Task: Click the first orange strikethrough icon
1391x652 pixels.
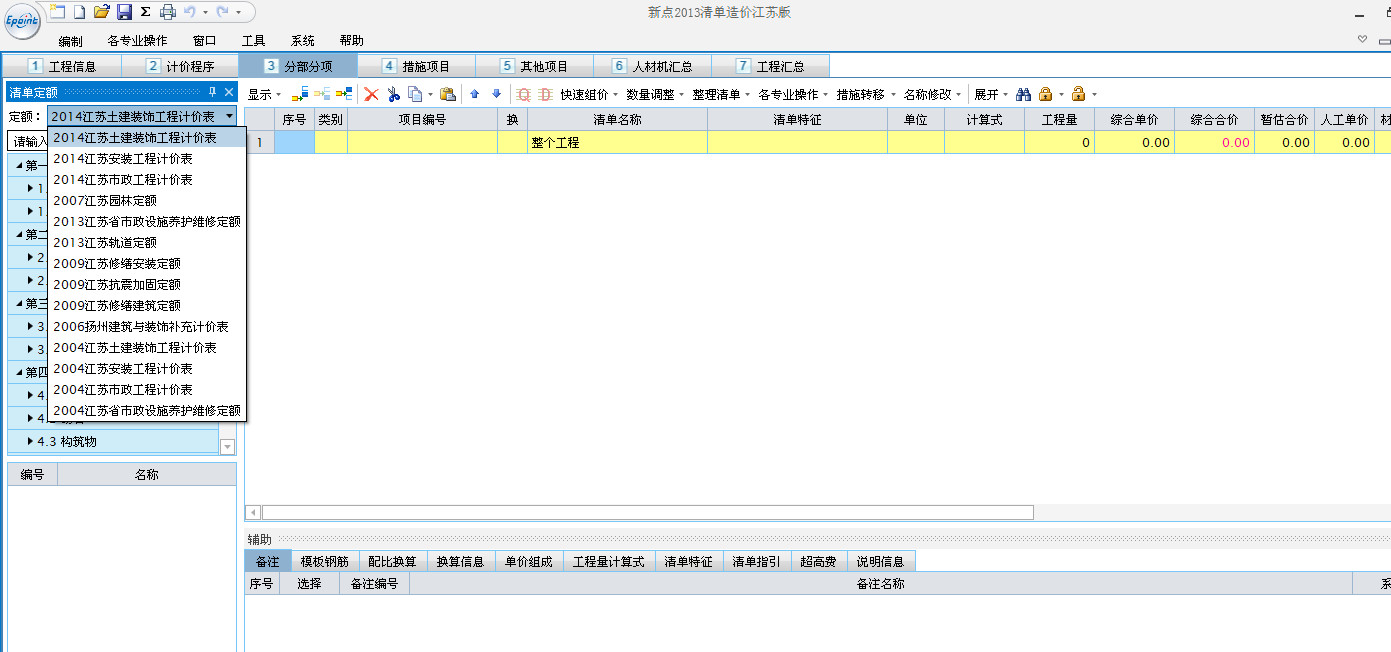Action: click(523, 94)
